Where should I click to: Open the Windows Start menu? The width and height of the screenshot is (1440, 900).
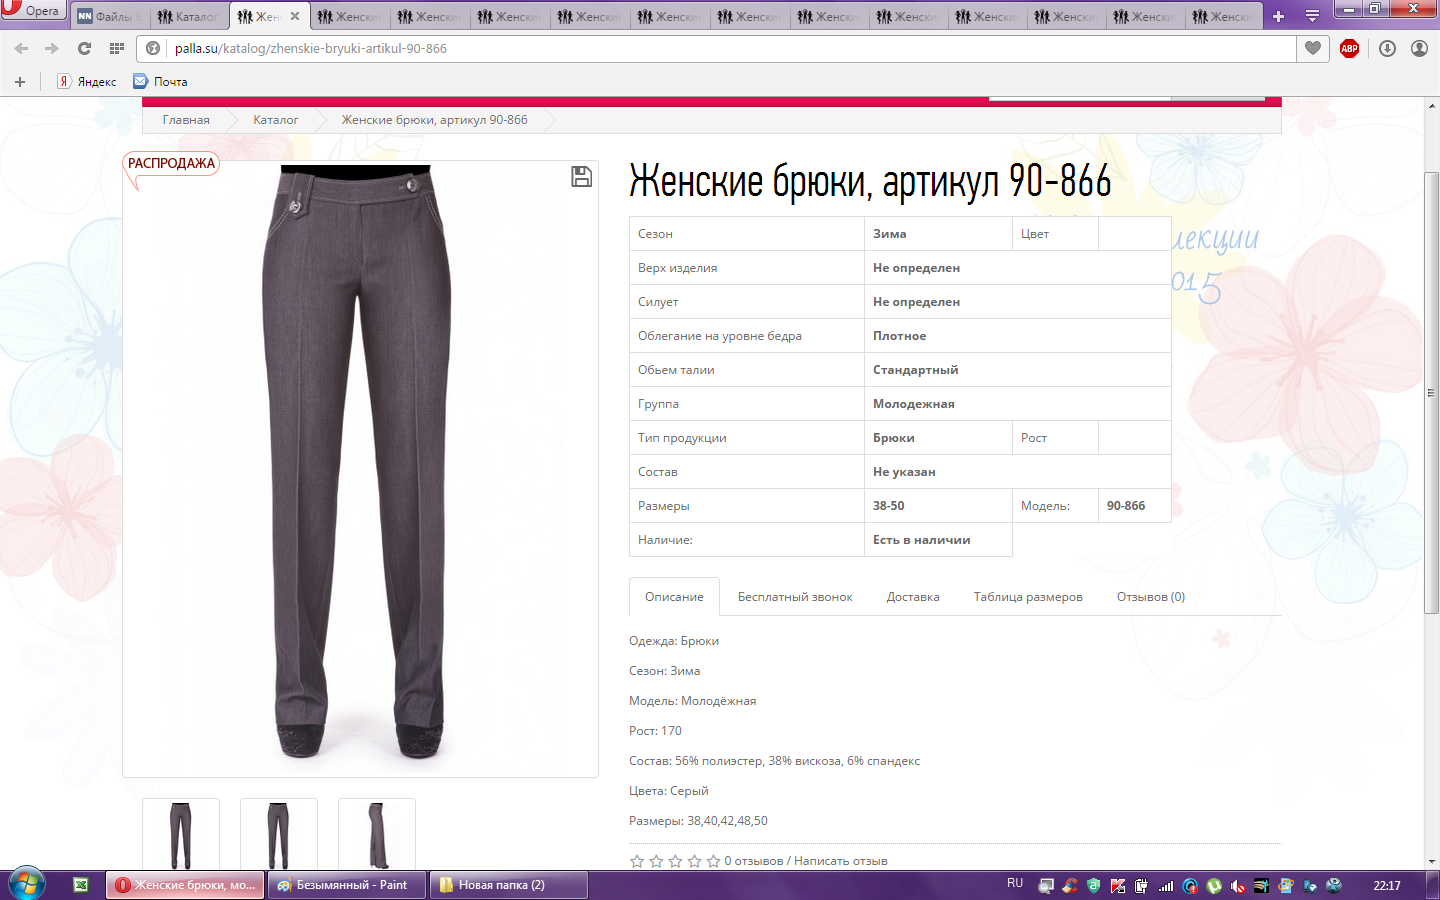27,885
